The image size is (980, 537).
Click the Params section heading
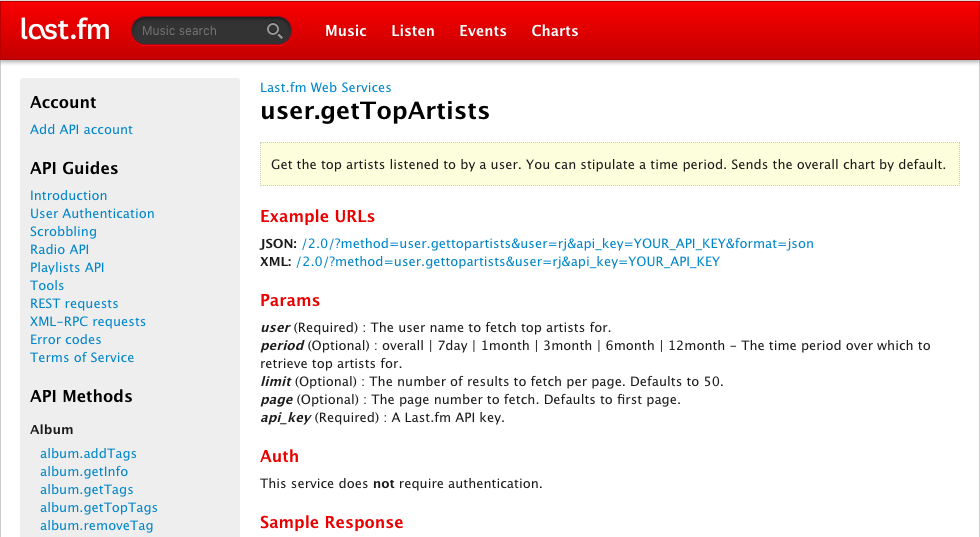[x=289, y=301]
